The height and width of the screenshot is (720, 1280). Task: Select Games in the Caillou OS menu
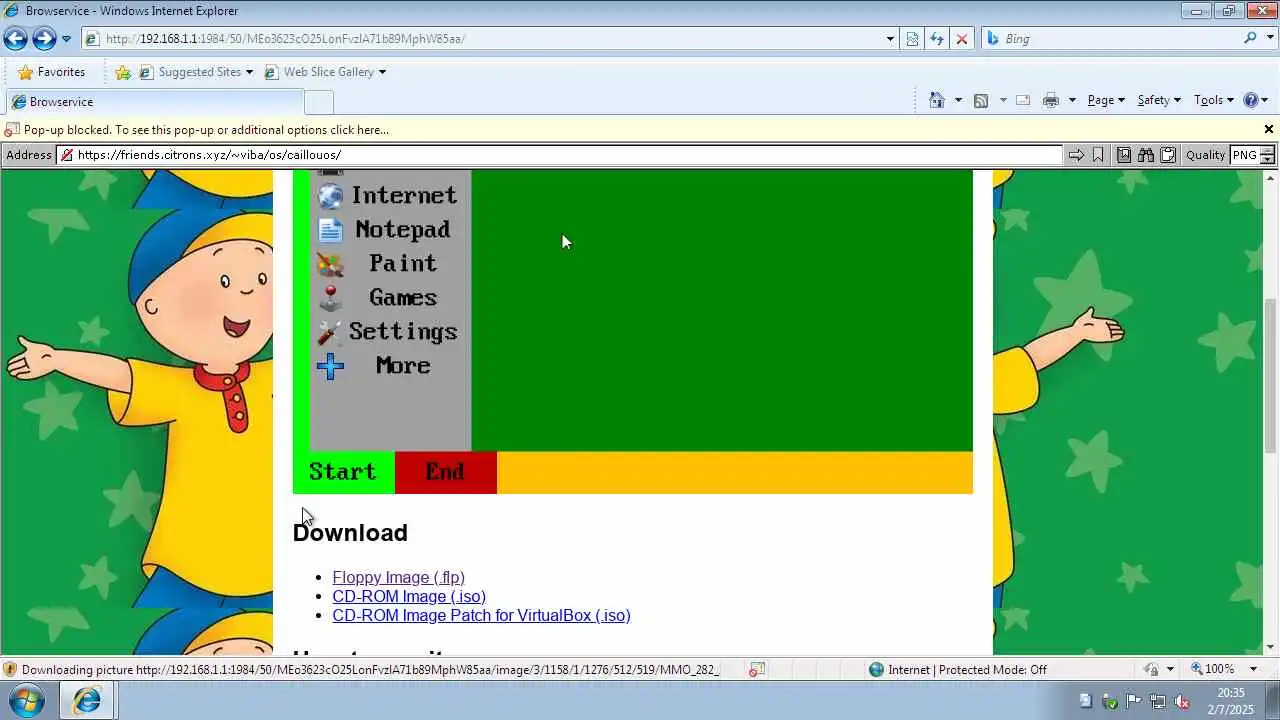click(378, 298)
